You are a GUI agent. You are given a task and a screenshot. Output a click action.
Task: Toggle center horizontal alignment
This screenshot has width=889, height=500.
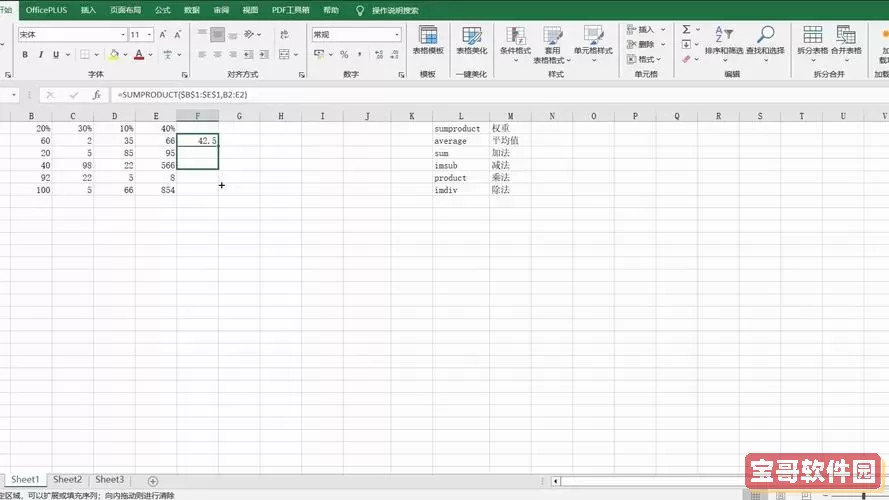[217, 54]
